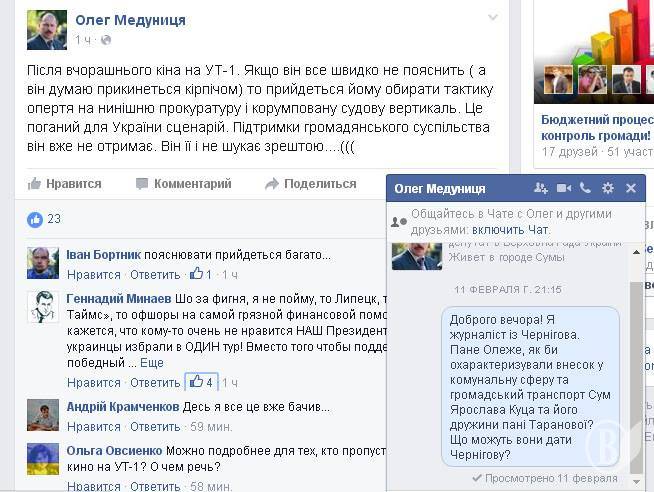Screen dimensions: 654x492
Task: Click the globe public privacy icon
Action: click(x=106, y=40)
